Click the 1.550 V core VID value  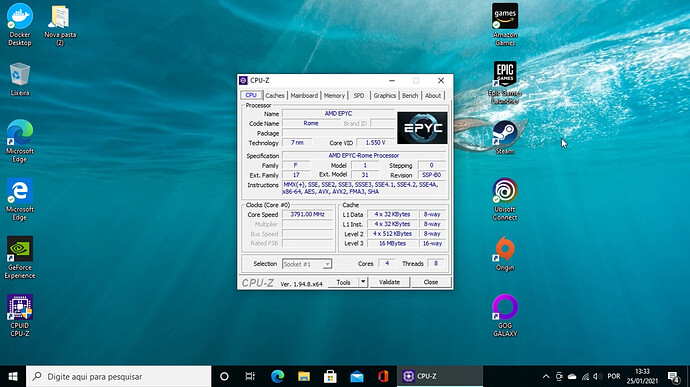click(375, 143)
